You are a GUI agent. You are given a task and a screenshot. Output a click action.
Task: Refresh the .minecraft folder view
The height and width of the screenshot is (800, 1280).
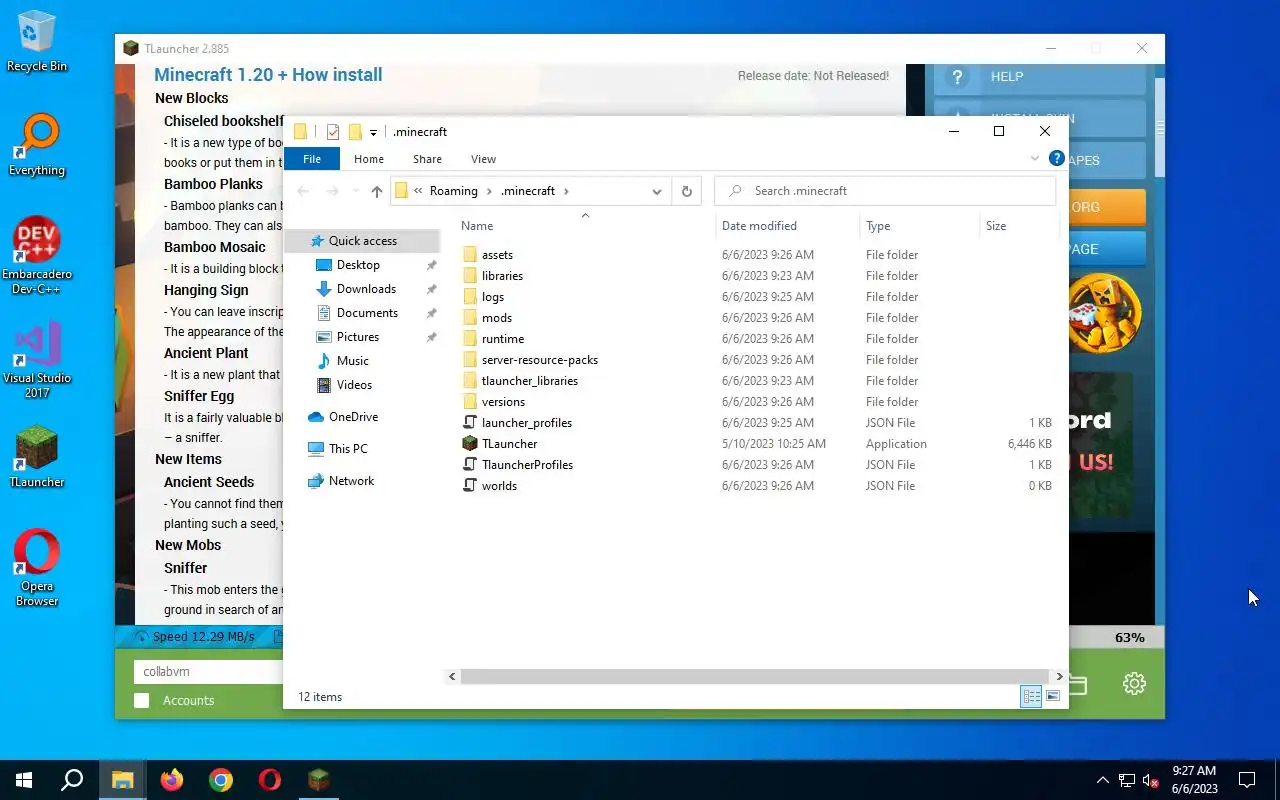686,191
